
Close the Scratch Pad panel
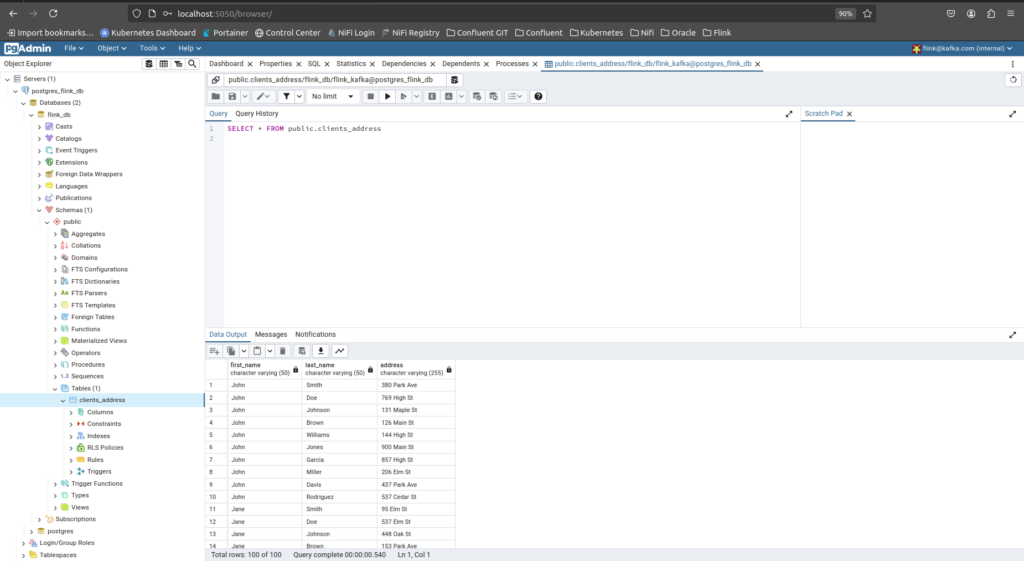[x=849, y=114]
